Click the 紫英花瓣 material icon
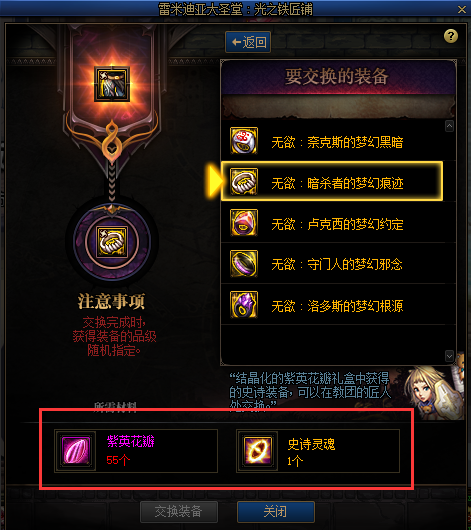The width and height of the screenshot is (471, 530). tap(75, 451)
